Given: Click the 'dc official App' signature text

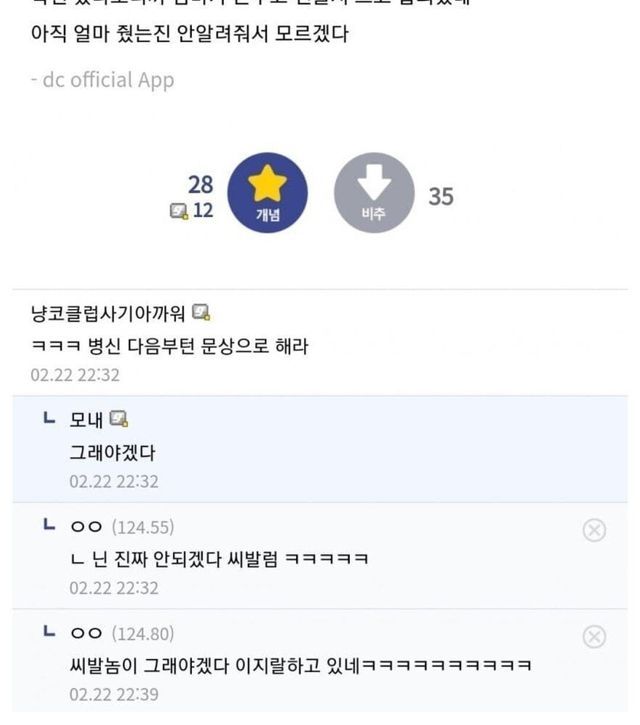Looking at the screenshot, I should 102,80.
